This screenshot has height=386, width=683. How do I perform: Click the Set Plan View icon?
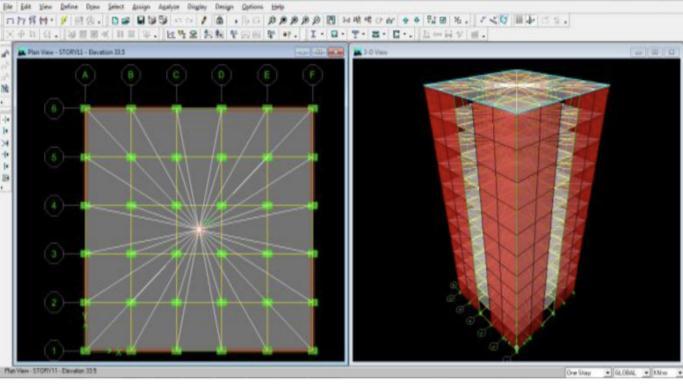[357, 20]
